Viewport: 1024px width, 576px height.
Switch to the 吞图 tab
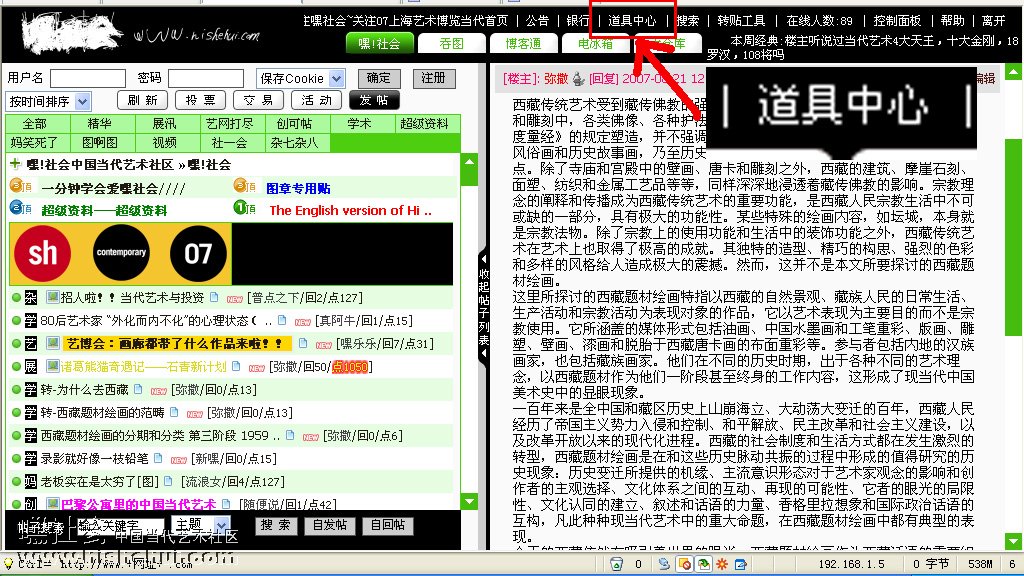(x=451, y=44)
